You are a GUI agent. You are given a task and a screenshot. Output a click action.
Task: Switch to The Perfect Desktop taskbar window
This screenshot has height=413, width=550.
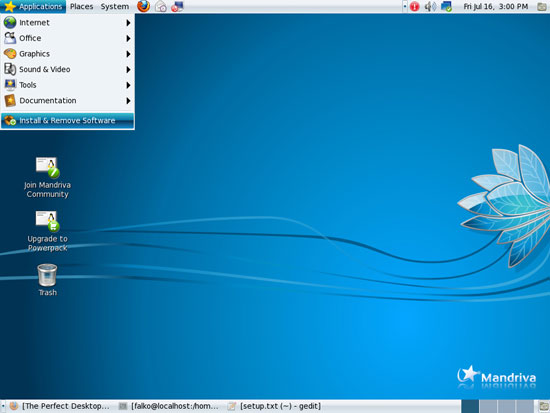pyautogui.click(x=60, y=406)
